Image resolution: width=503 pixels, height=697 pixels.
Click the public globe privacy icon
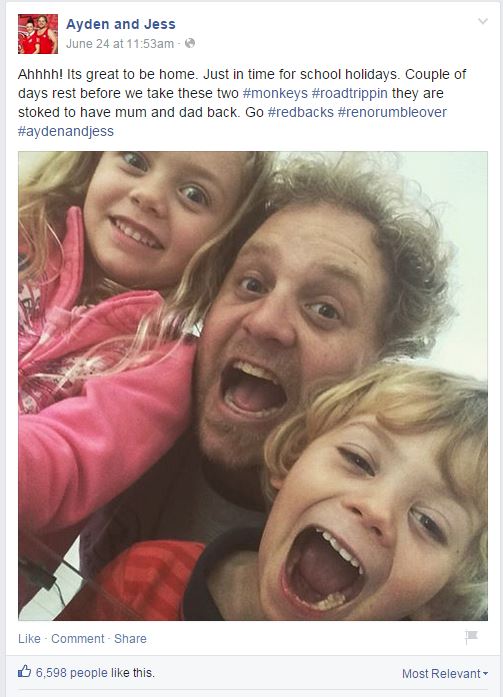[x=190, y=43]
